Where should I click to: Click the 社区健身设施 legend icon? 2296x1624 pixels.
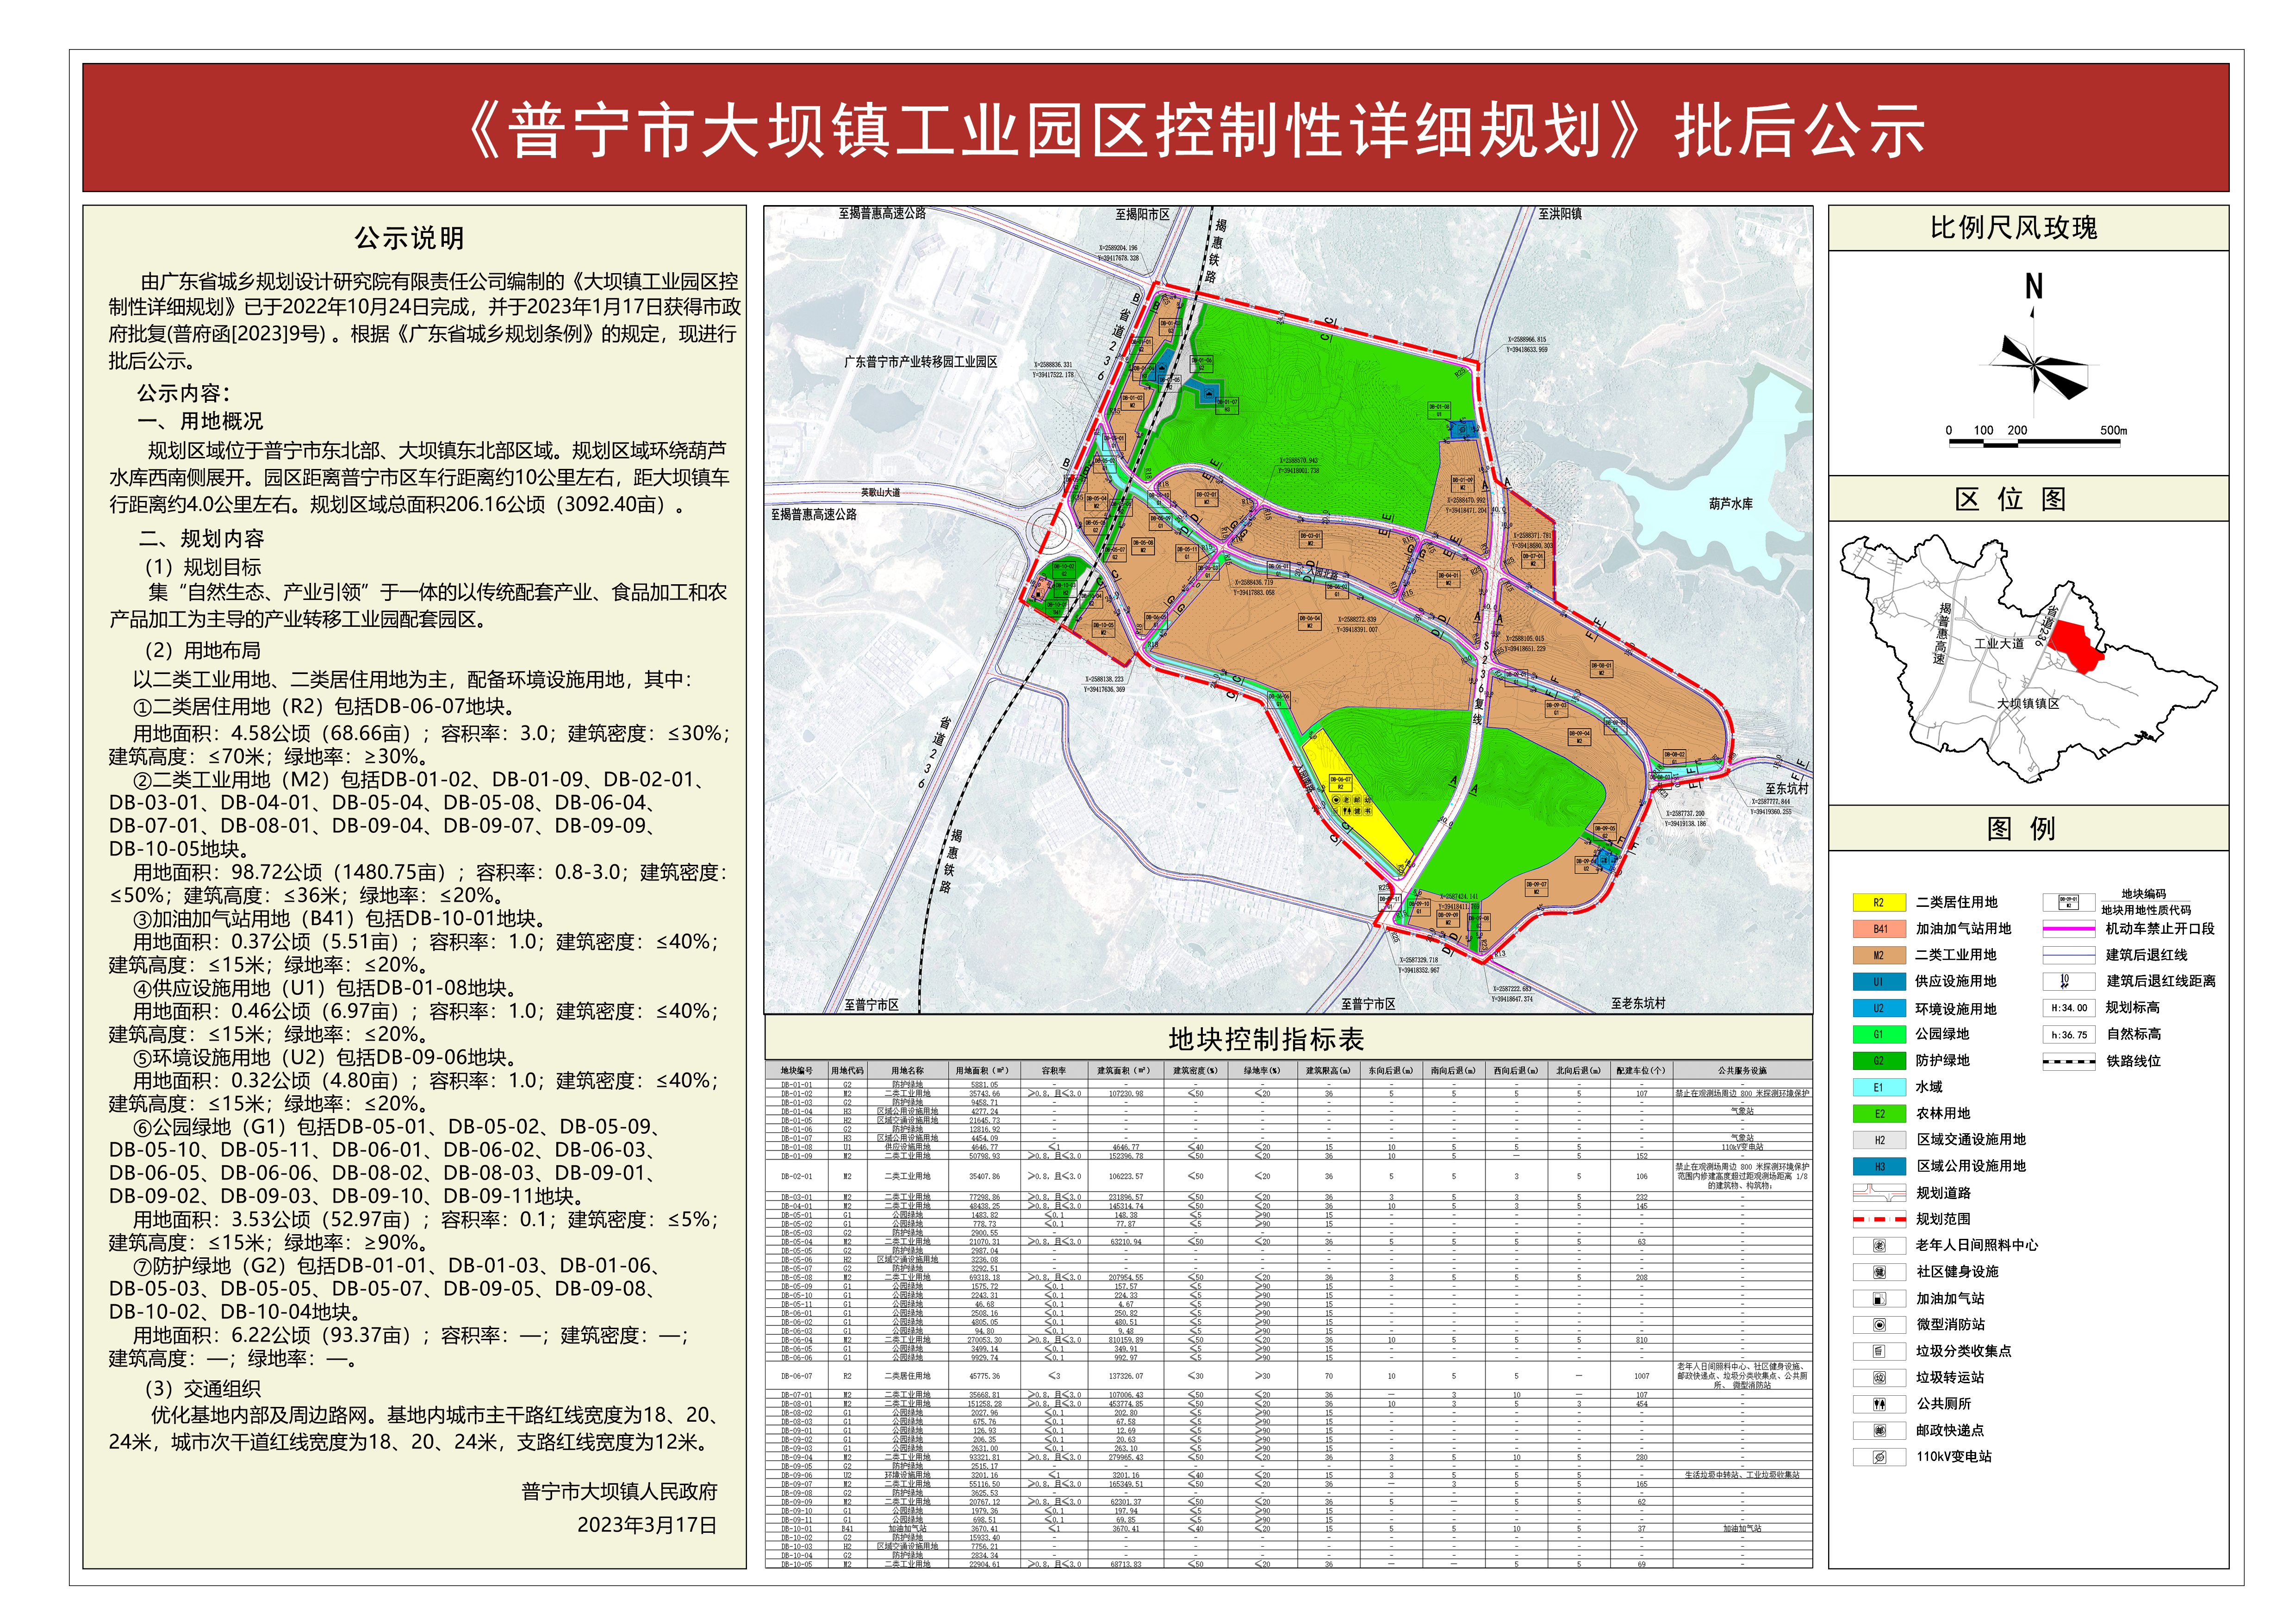(x=1879, y=1272)
